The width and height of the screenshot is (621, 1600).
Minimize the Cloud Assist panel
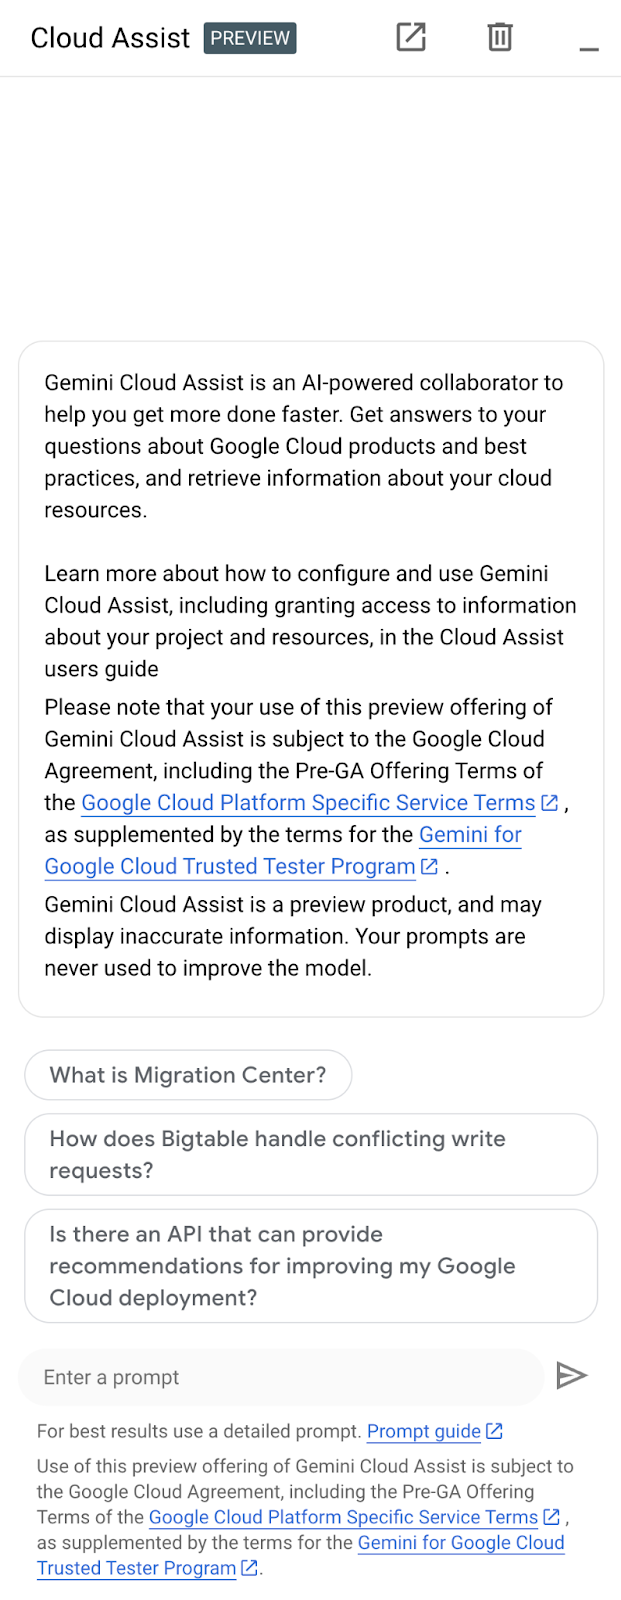click(589, 45)
